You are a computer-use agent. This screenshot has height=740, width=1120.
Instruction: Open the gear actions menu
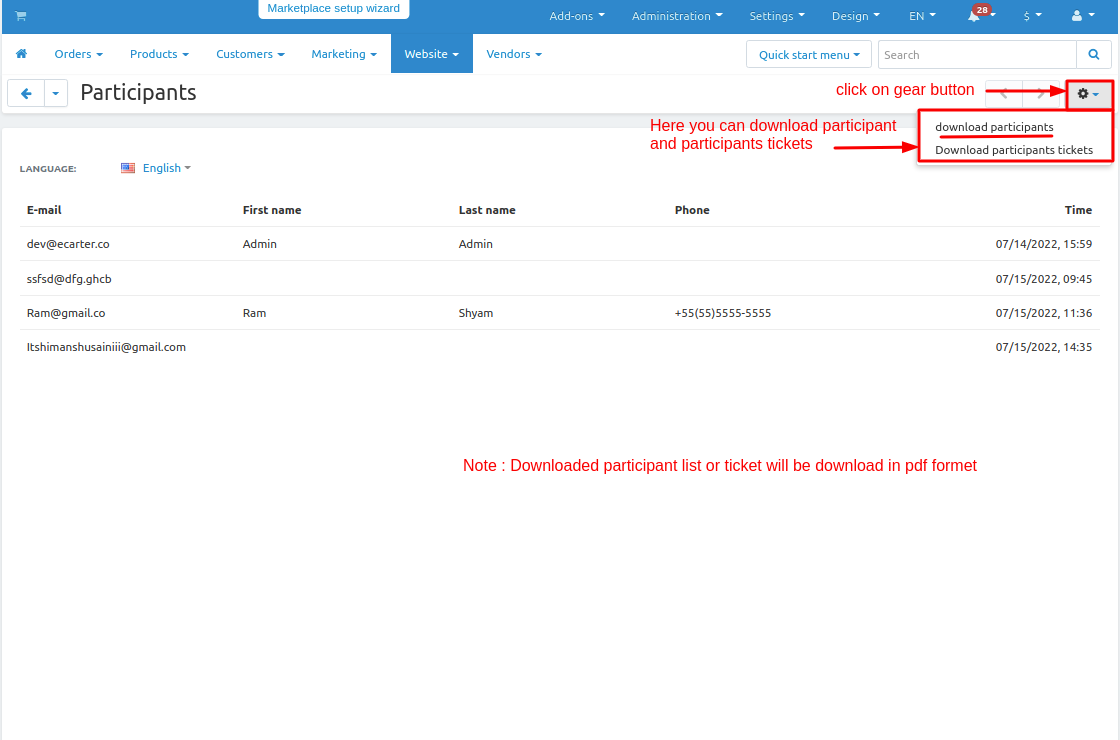point(1088,94)
